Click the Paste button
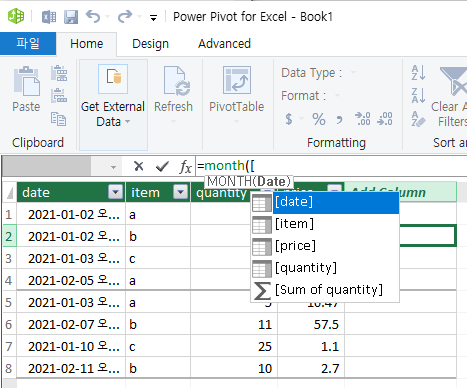This screenshot has width=467, height=388. 26,89
